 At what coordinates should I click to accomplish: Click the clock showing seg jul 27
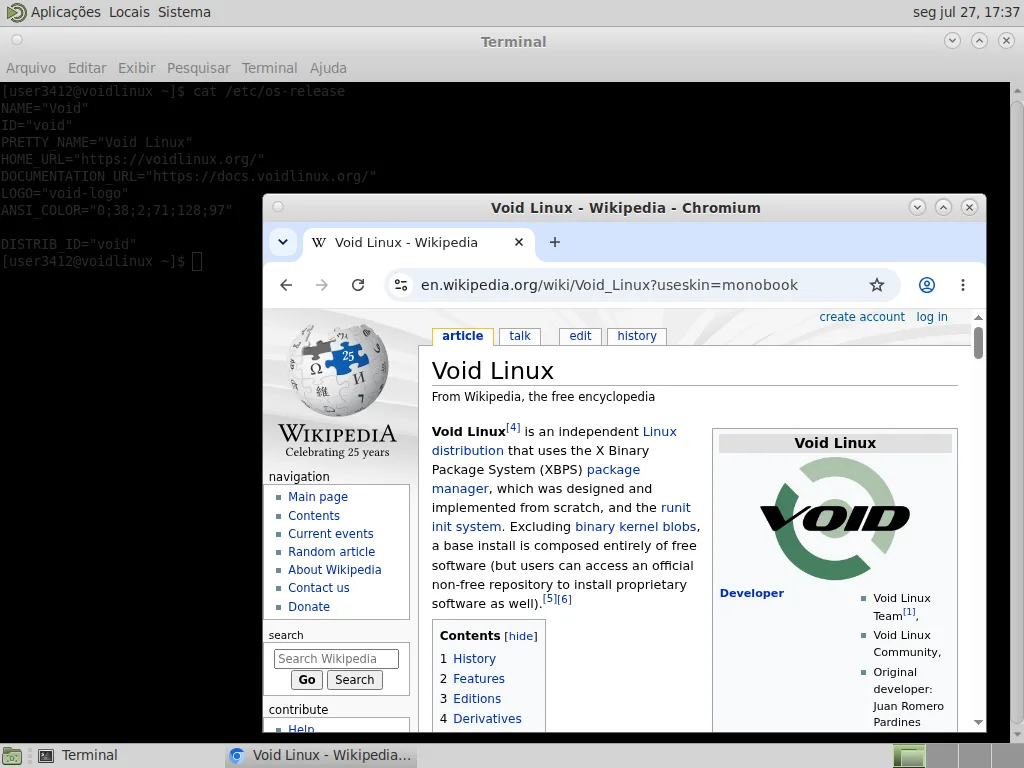(x=966, y=12)
